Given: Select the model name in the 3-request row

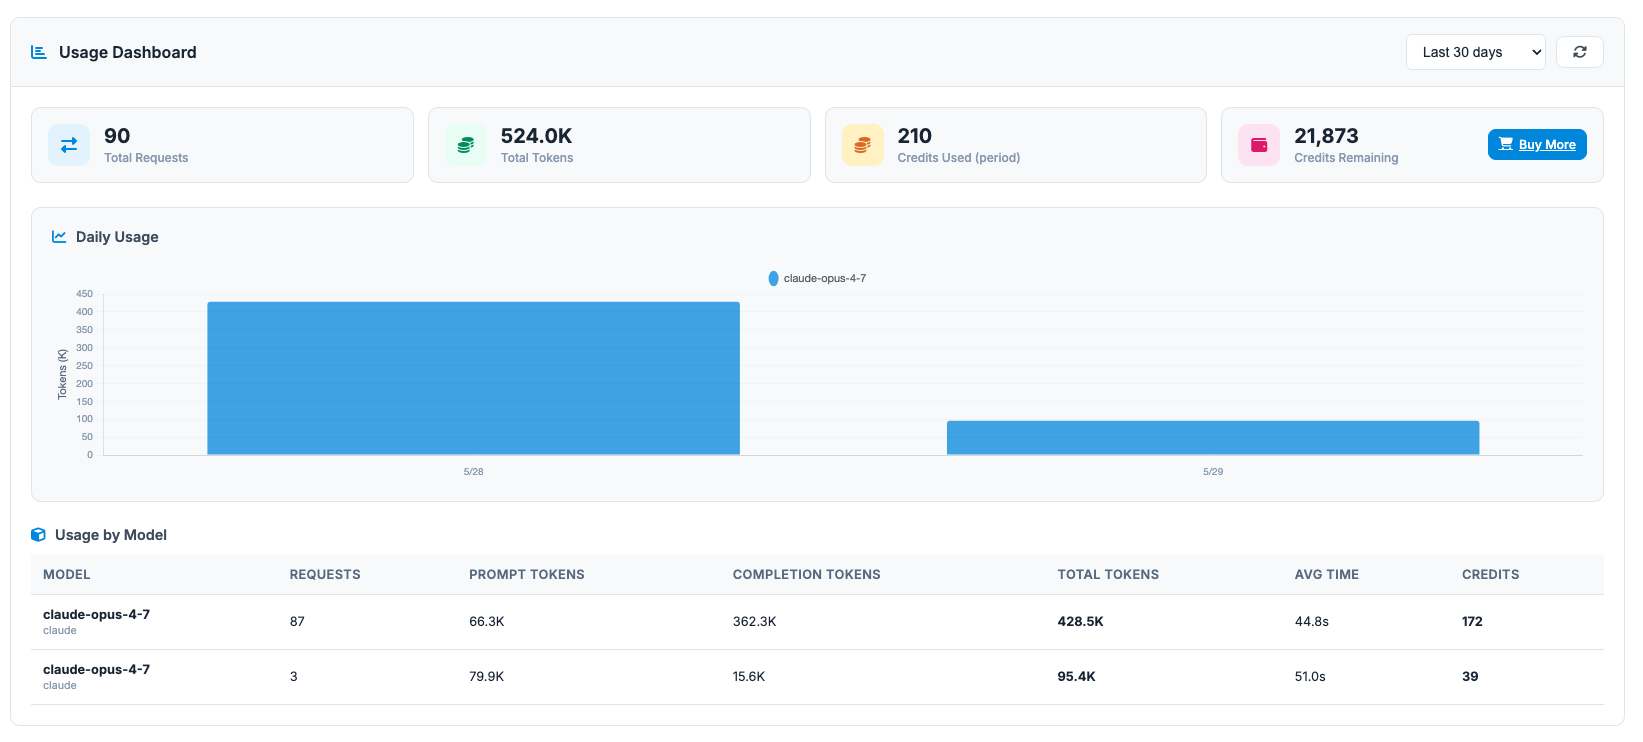Looking at the screenshot, I should (96, 670).
